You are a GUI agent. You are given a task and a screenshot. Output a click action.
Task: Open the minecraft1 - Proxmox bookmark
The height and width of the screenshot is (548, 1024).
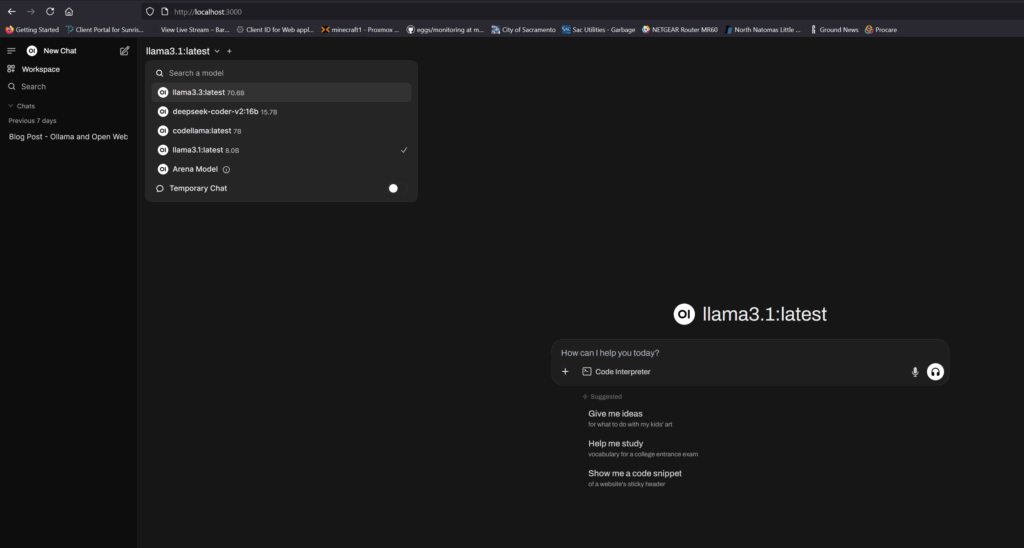pyautogui.click(x=360, y=29)
